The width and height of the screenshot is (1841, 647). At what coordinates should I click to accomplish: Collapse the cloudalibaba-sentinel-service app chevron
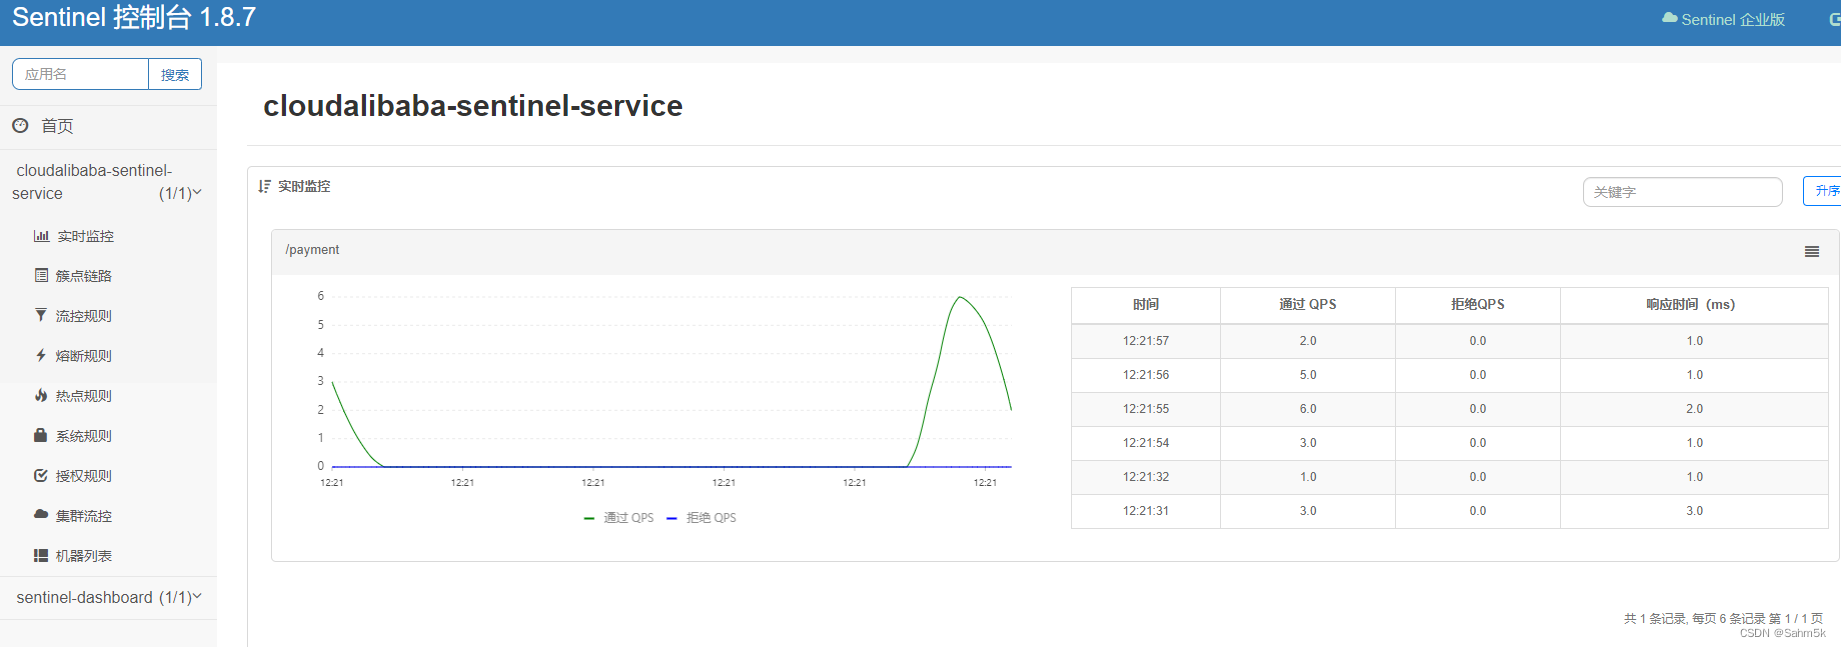[x=197, y=192]
